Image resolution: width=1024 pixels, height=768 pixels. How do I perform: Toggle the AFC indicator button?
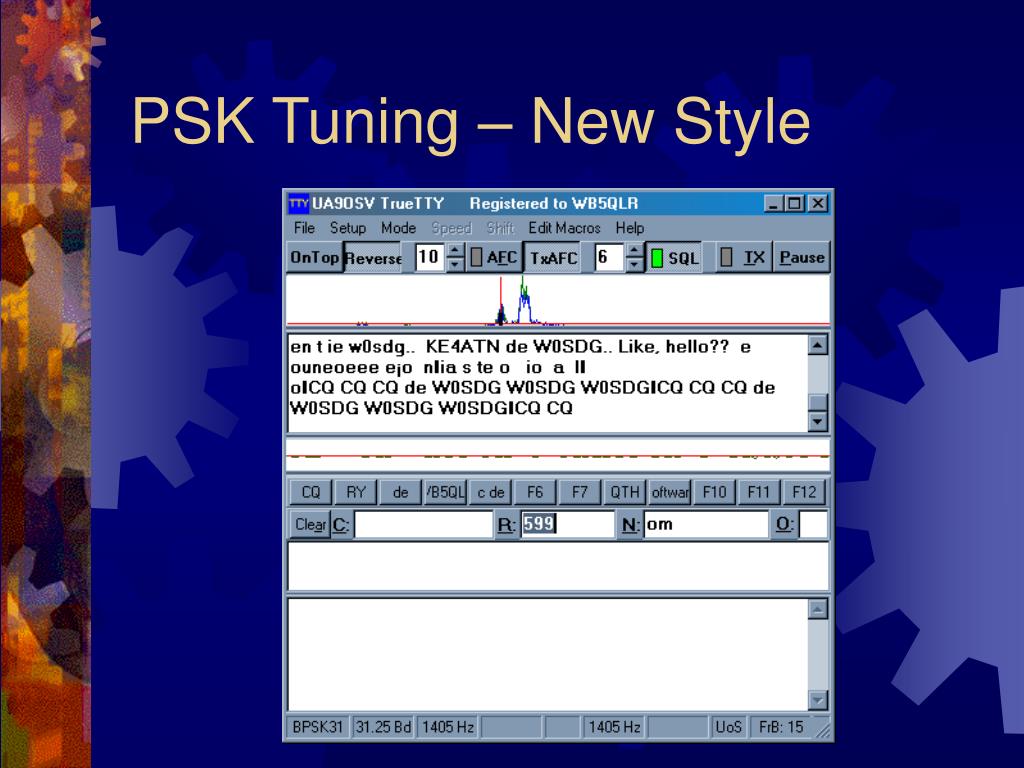click(x=494, y=257)
